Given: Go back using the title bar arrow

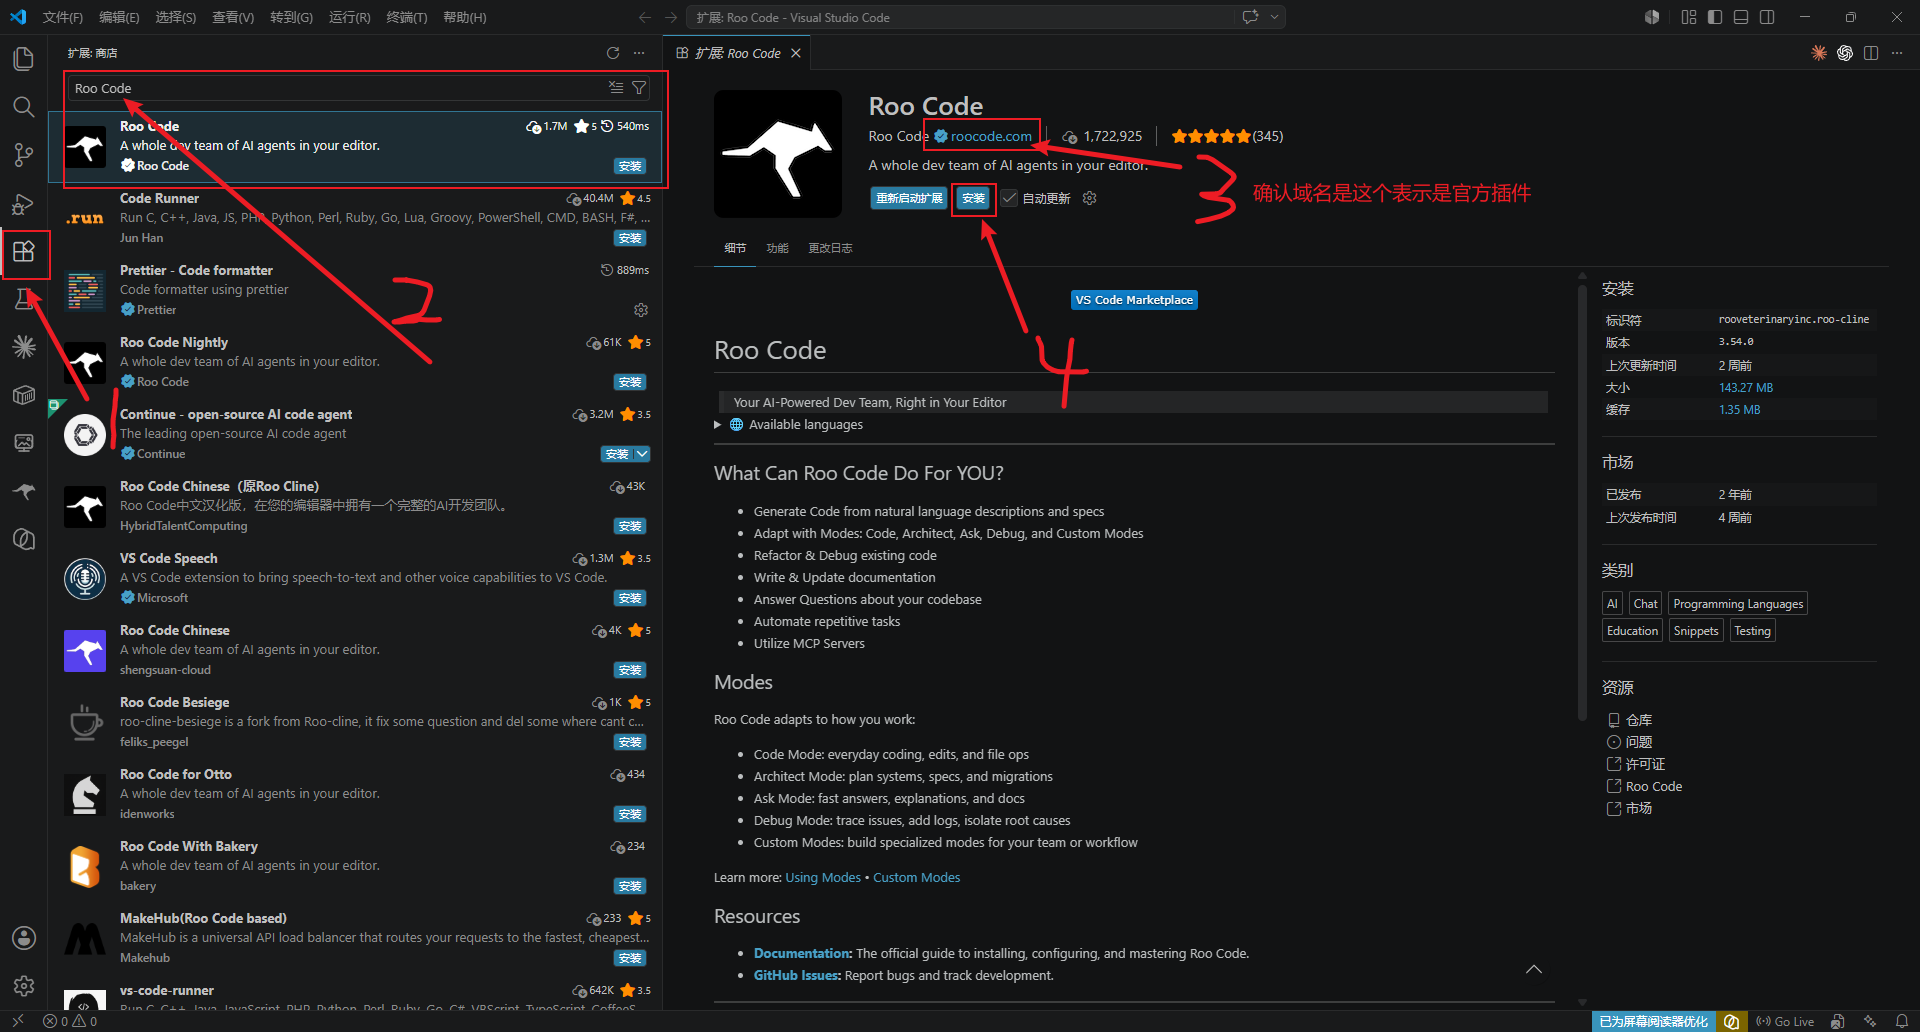Looking at the screenshot, I should [x=645, y=17].
